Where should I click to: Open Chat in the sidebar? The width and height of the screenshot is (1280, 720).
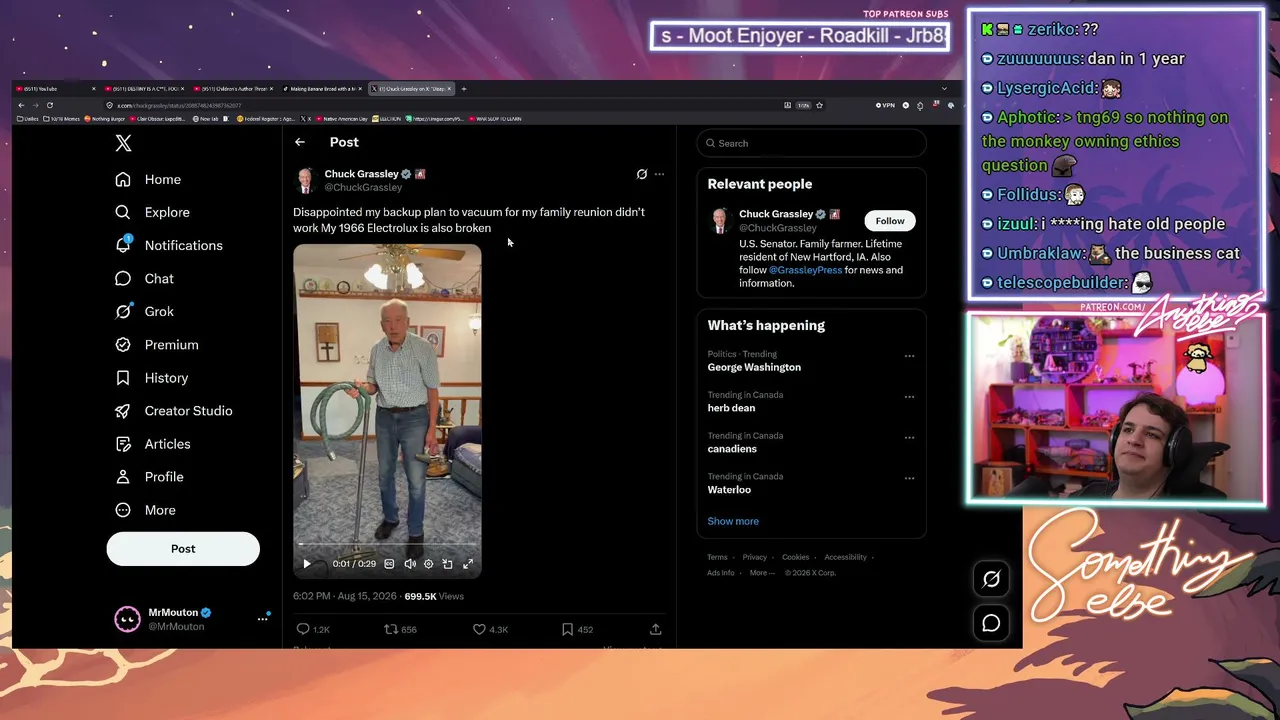pos(144,279)
